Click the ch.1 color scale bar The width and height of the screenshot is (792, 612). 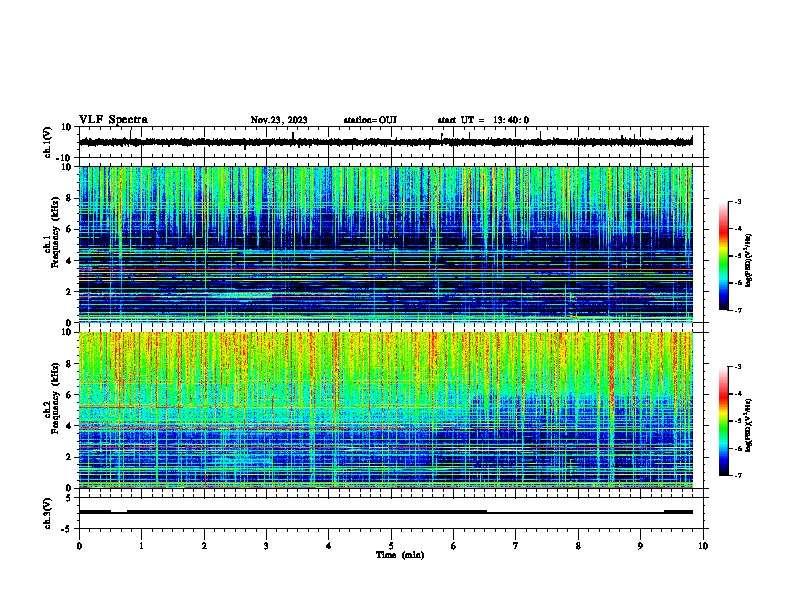click(x=724, y=256)
